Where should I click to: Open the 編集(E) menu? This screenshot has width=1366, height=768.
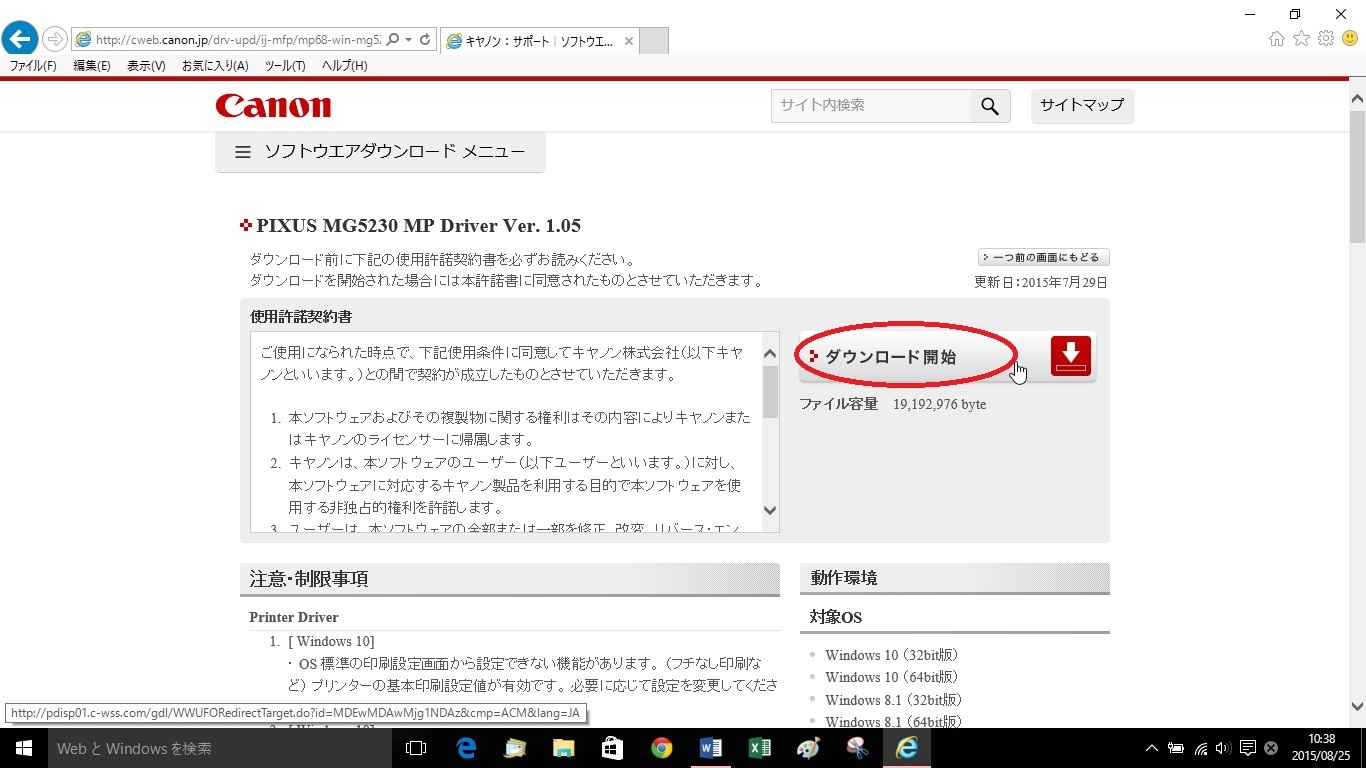tap(92, 66)
